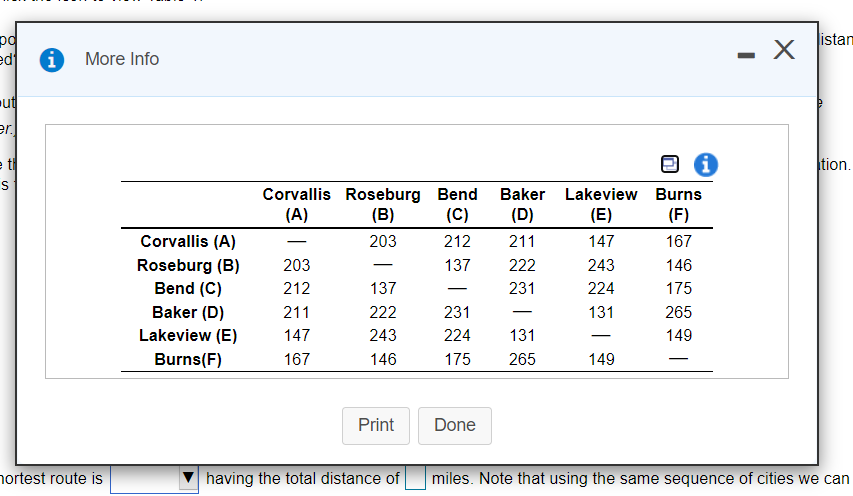Click 149 in the Lakeview (E) row

pos(678,336)
